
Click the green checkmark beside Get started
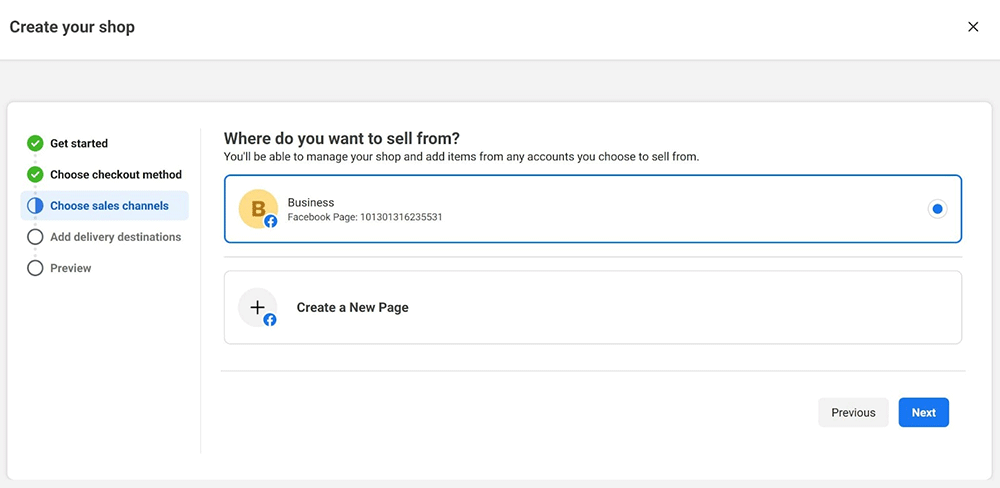pyautogui.click(x=35, y=143)
